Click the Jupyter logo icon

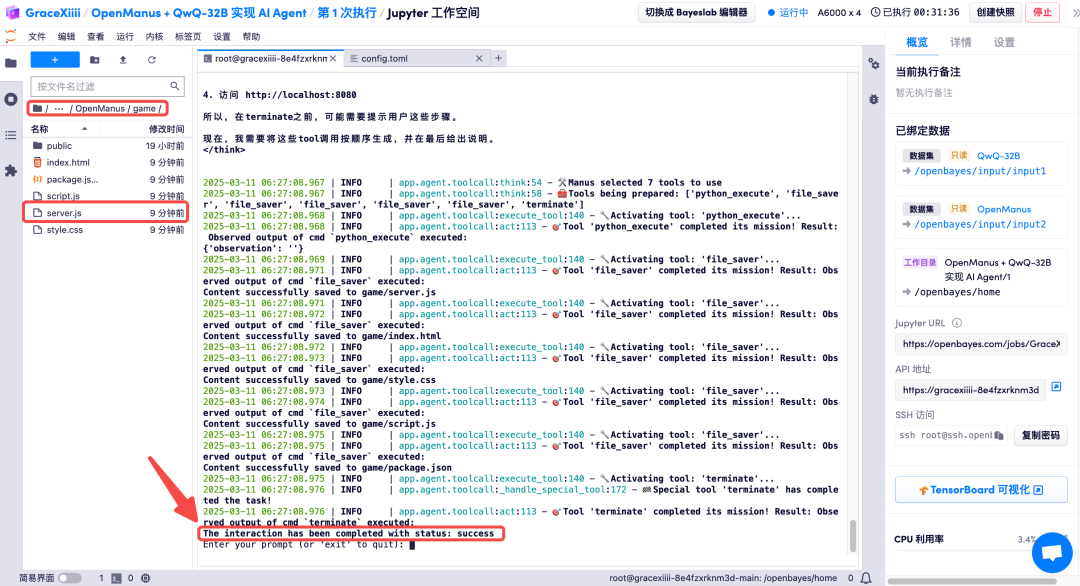coord(10,36)
